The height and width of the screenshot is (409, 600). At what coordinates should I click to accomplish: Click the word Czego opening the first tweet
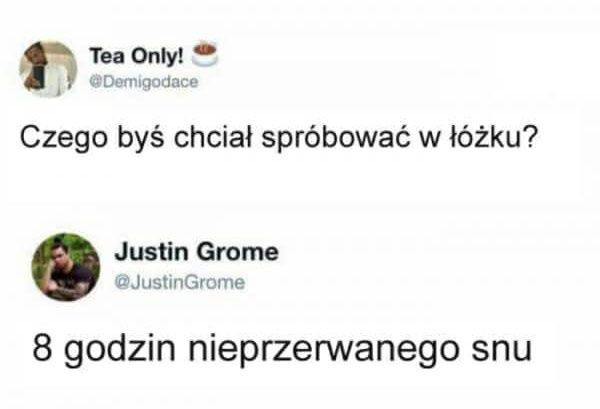[x=64, y=138]
